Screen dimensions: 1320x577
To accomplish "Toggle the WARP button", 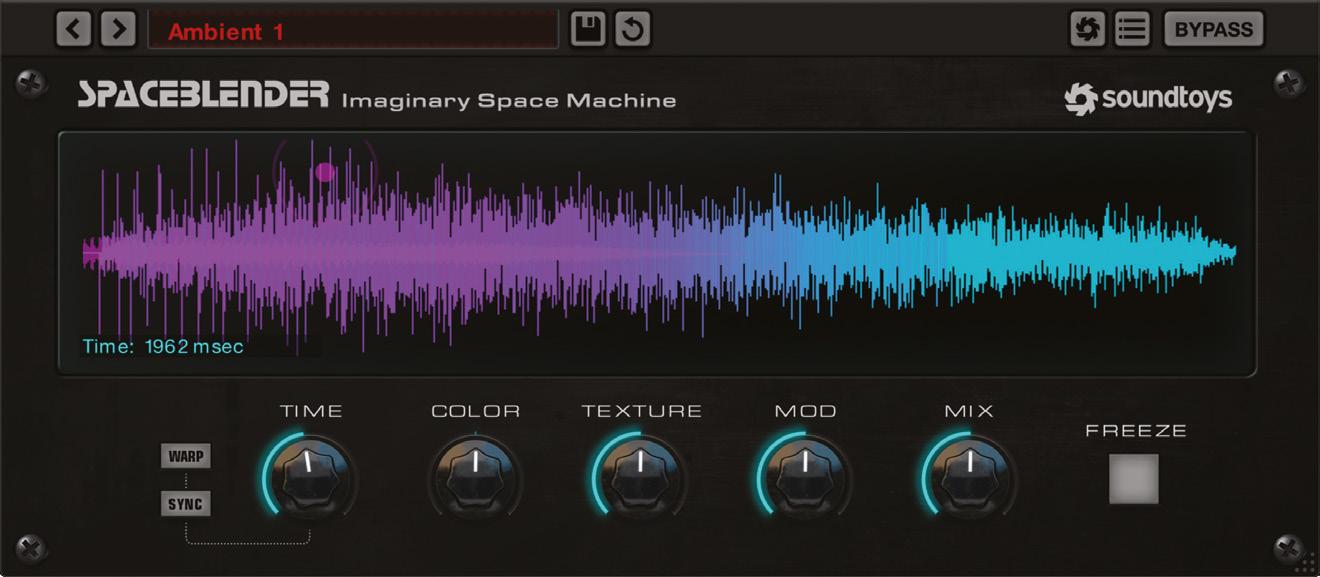I will (x=186, y=456).
